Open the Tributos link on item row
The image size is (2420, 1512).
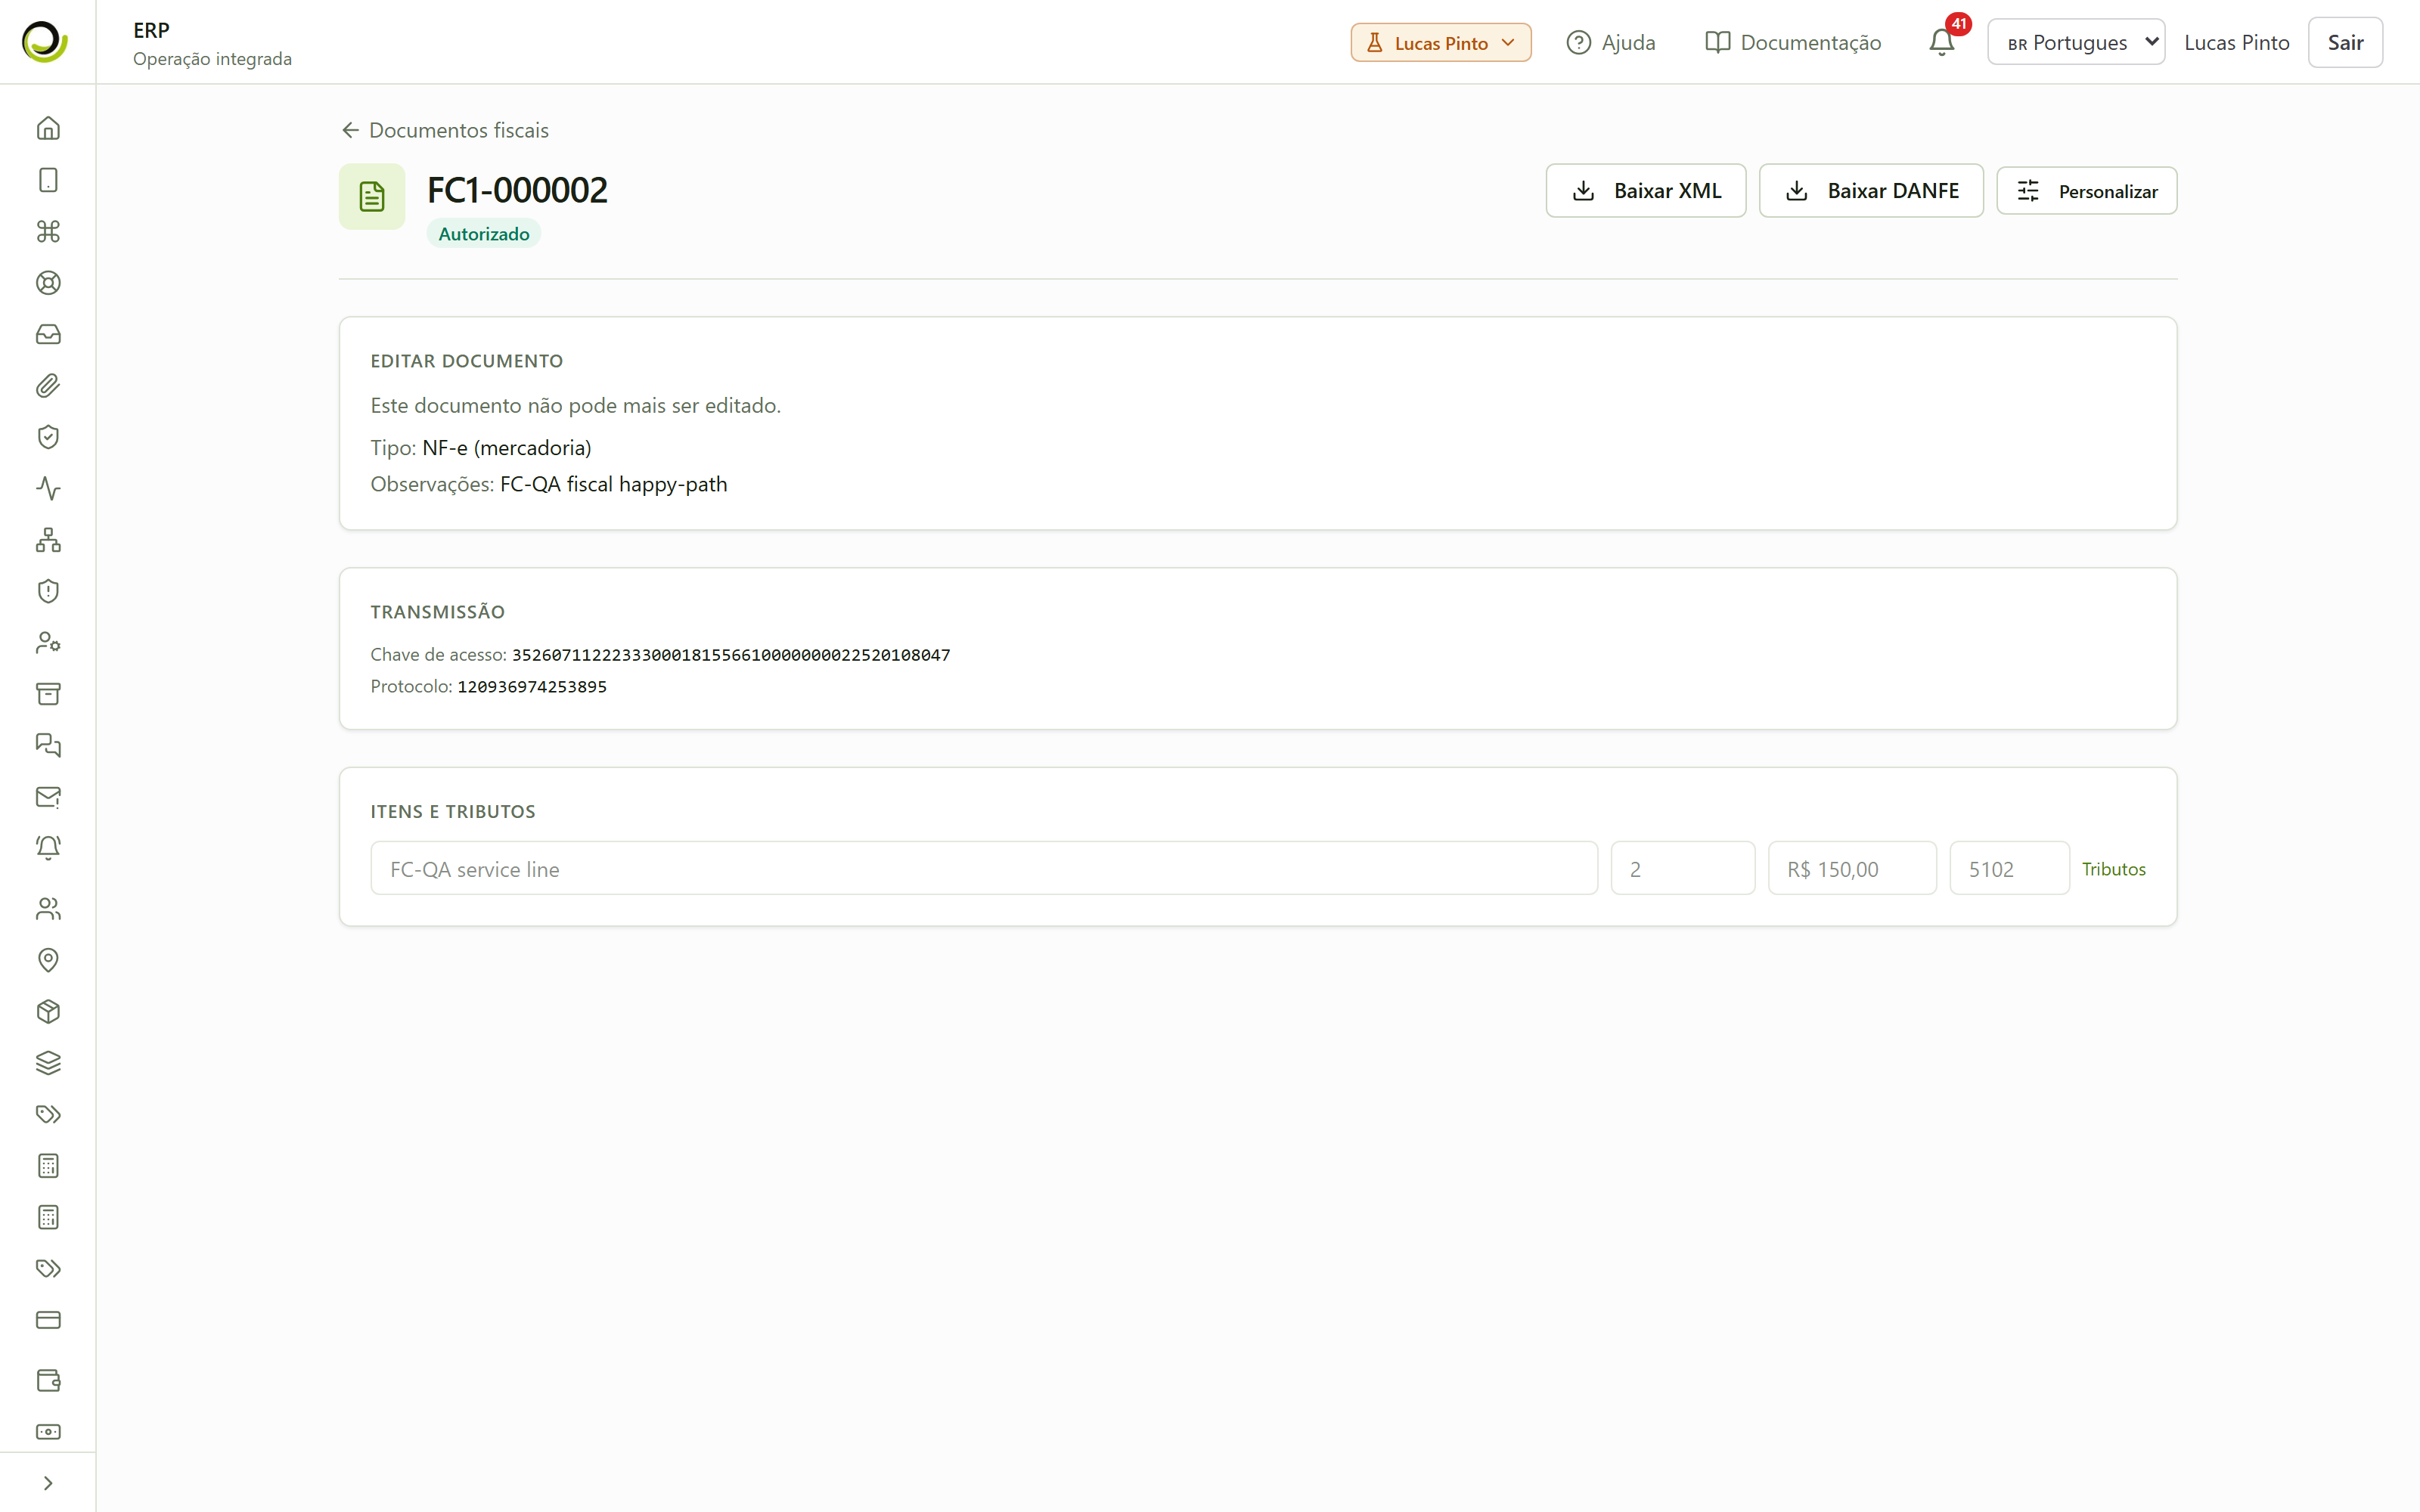click(2114, 869)
